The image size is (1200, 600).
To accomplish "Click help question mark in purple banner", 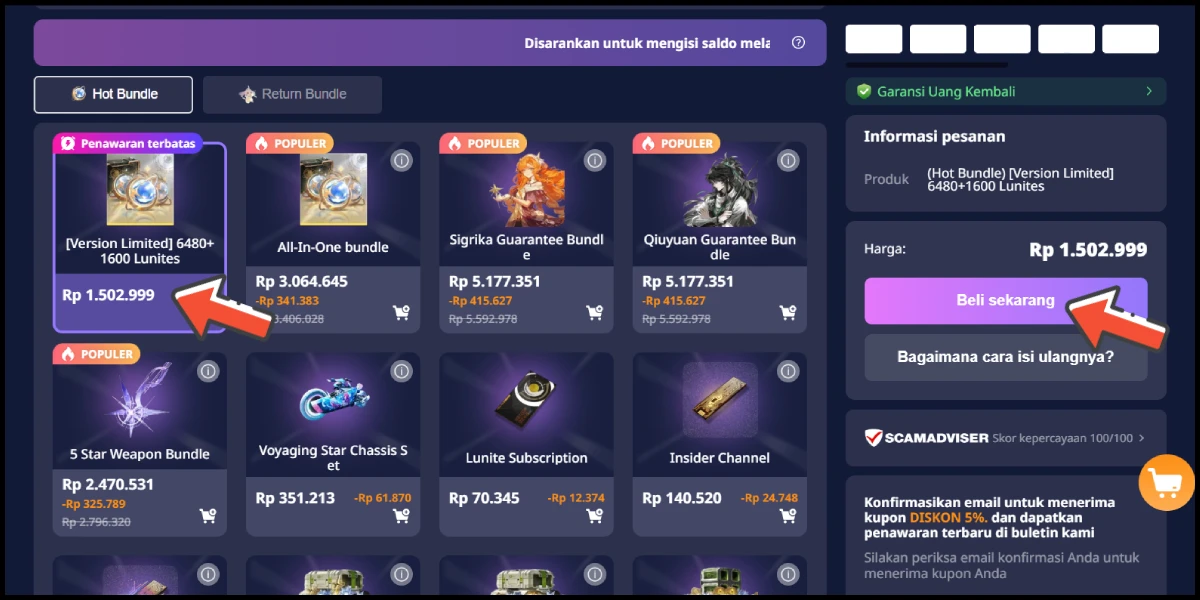I will (x=798, y=43).
